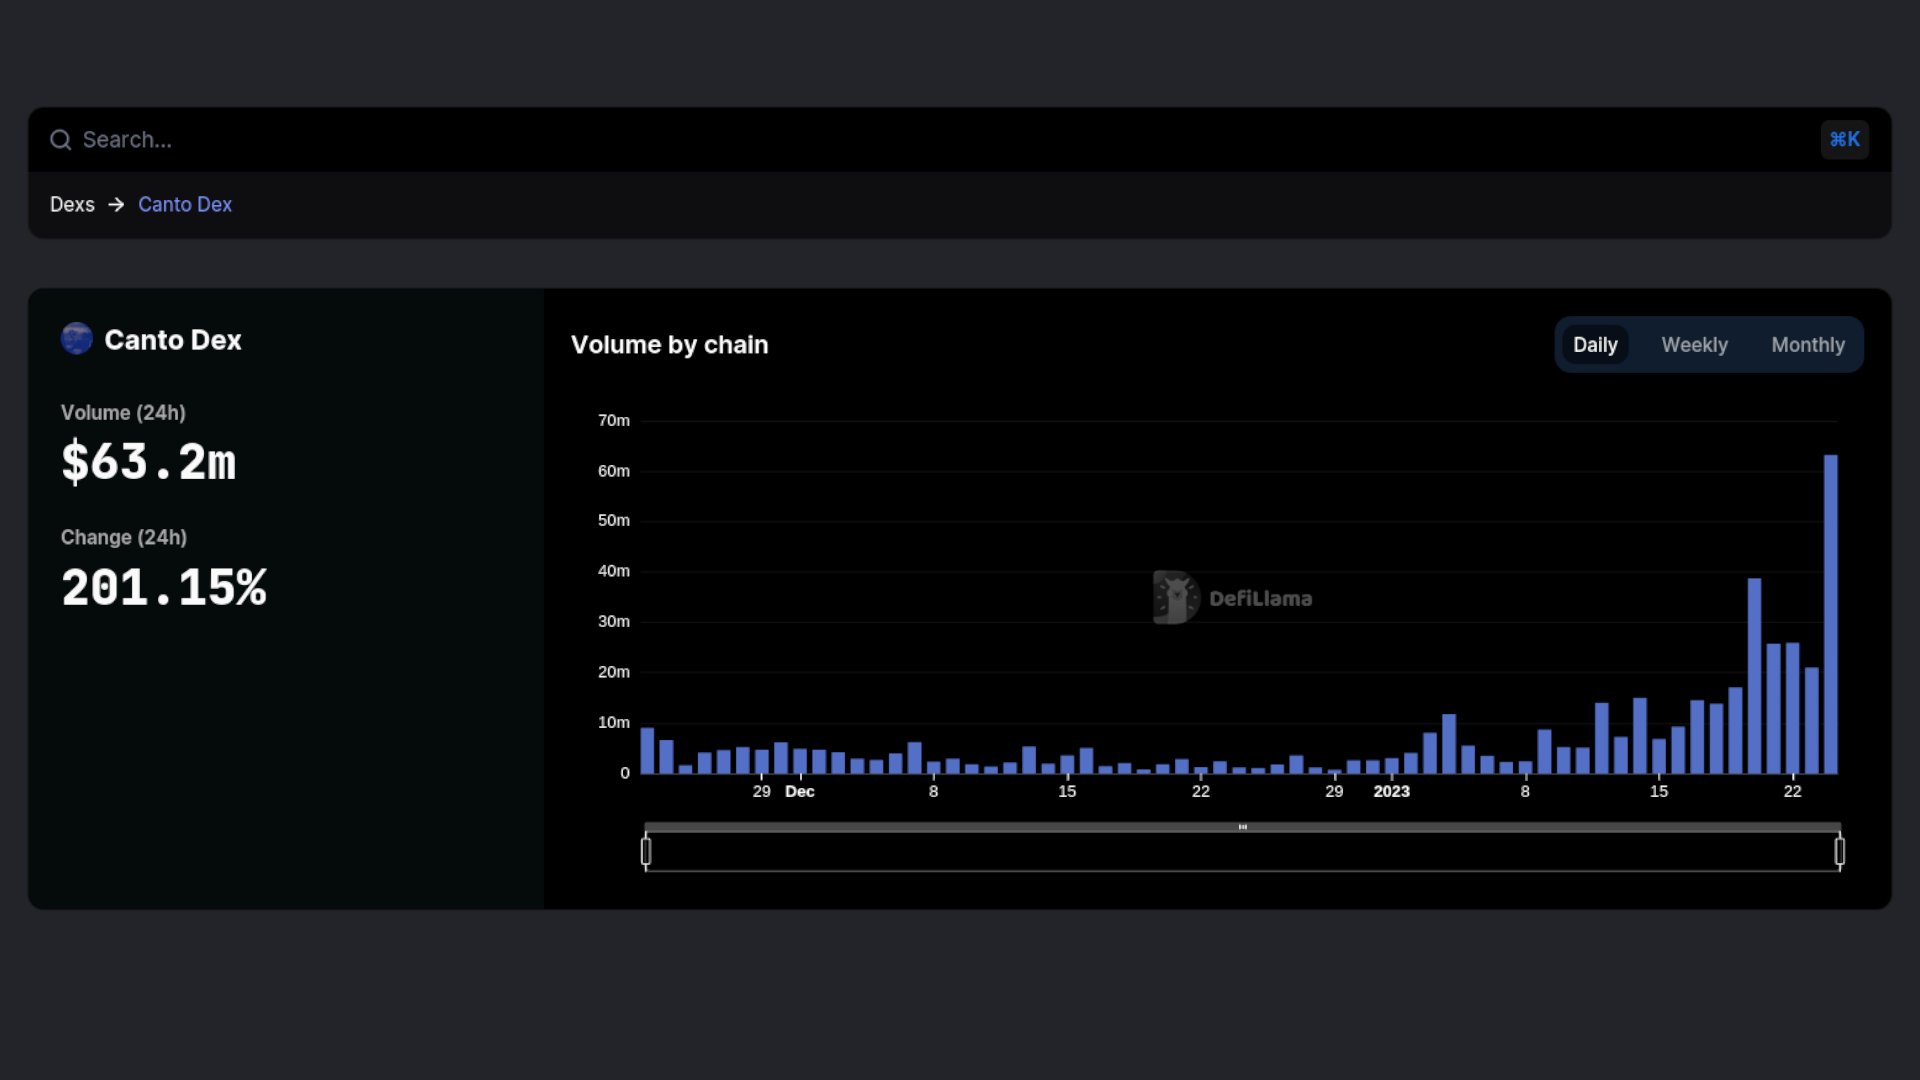Image resolution: width=1920 pixels, height=1080 pixels.
Task: Click the Volume by chain heading
Action: tap(669, 345)
